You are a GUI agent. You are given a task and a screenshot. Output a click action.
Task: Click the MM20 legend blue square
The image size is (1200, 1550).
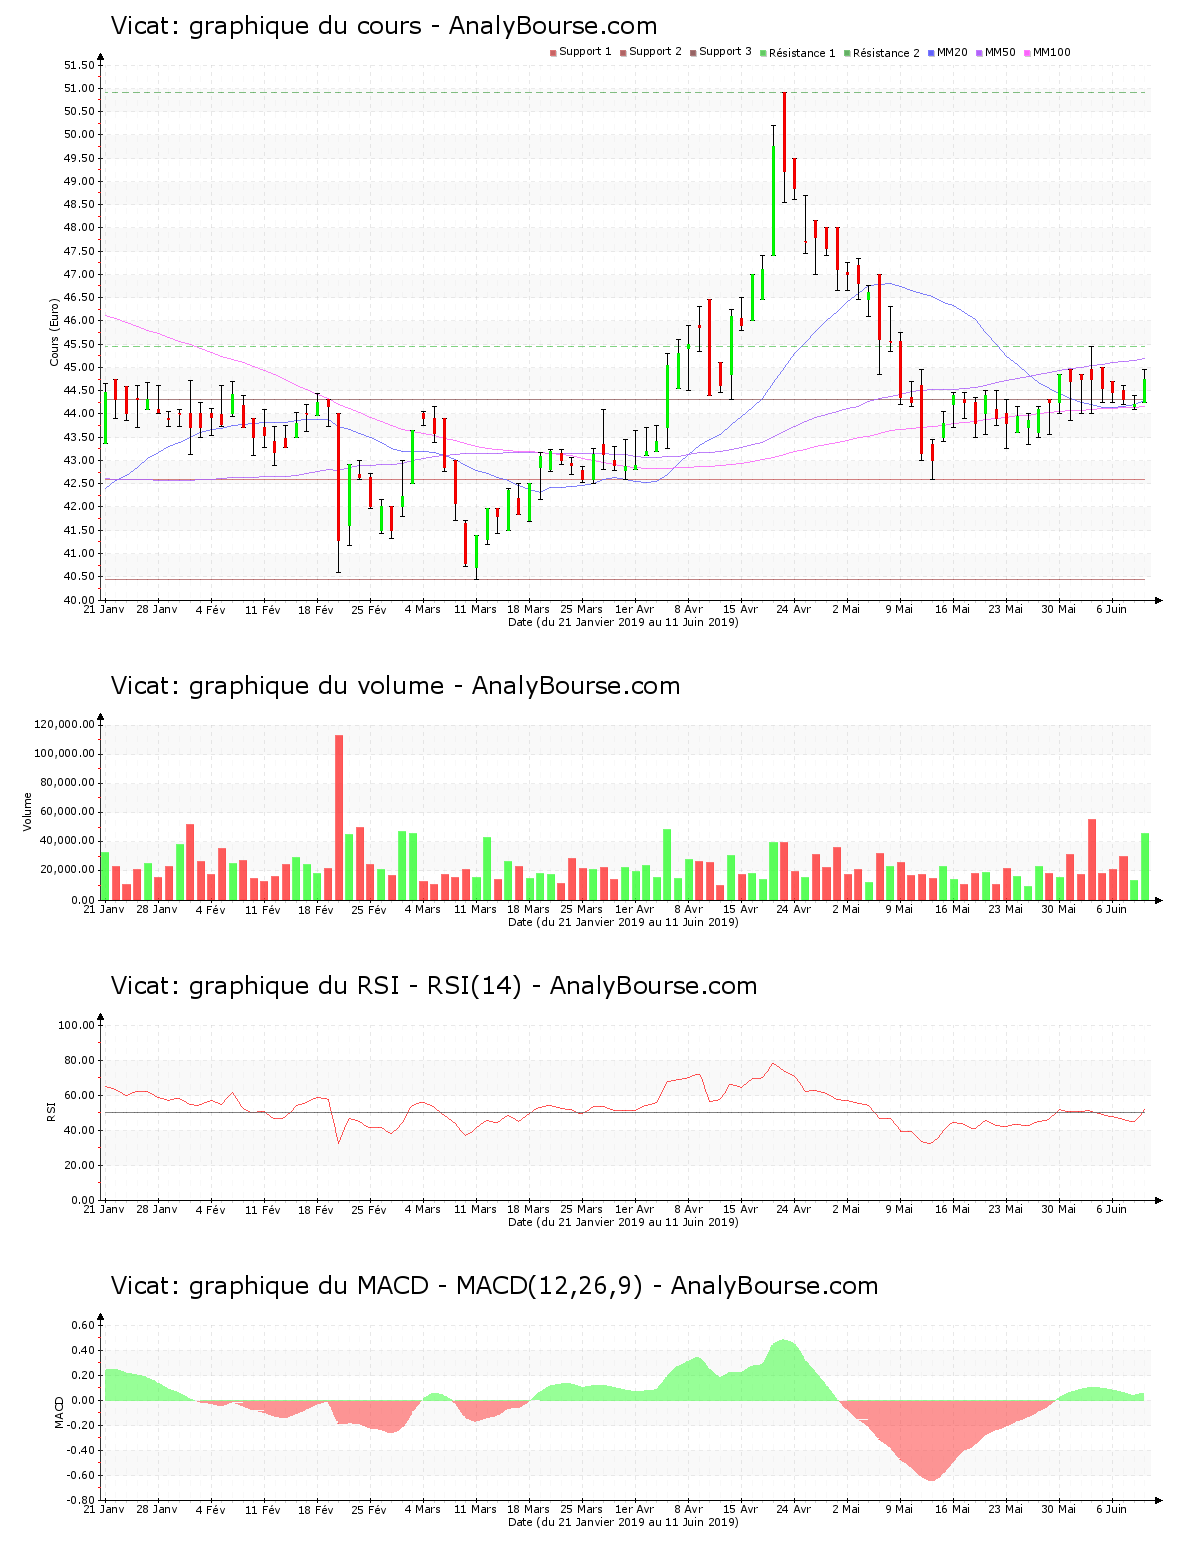coord(931,53)
